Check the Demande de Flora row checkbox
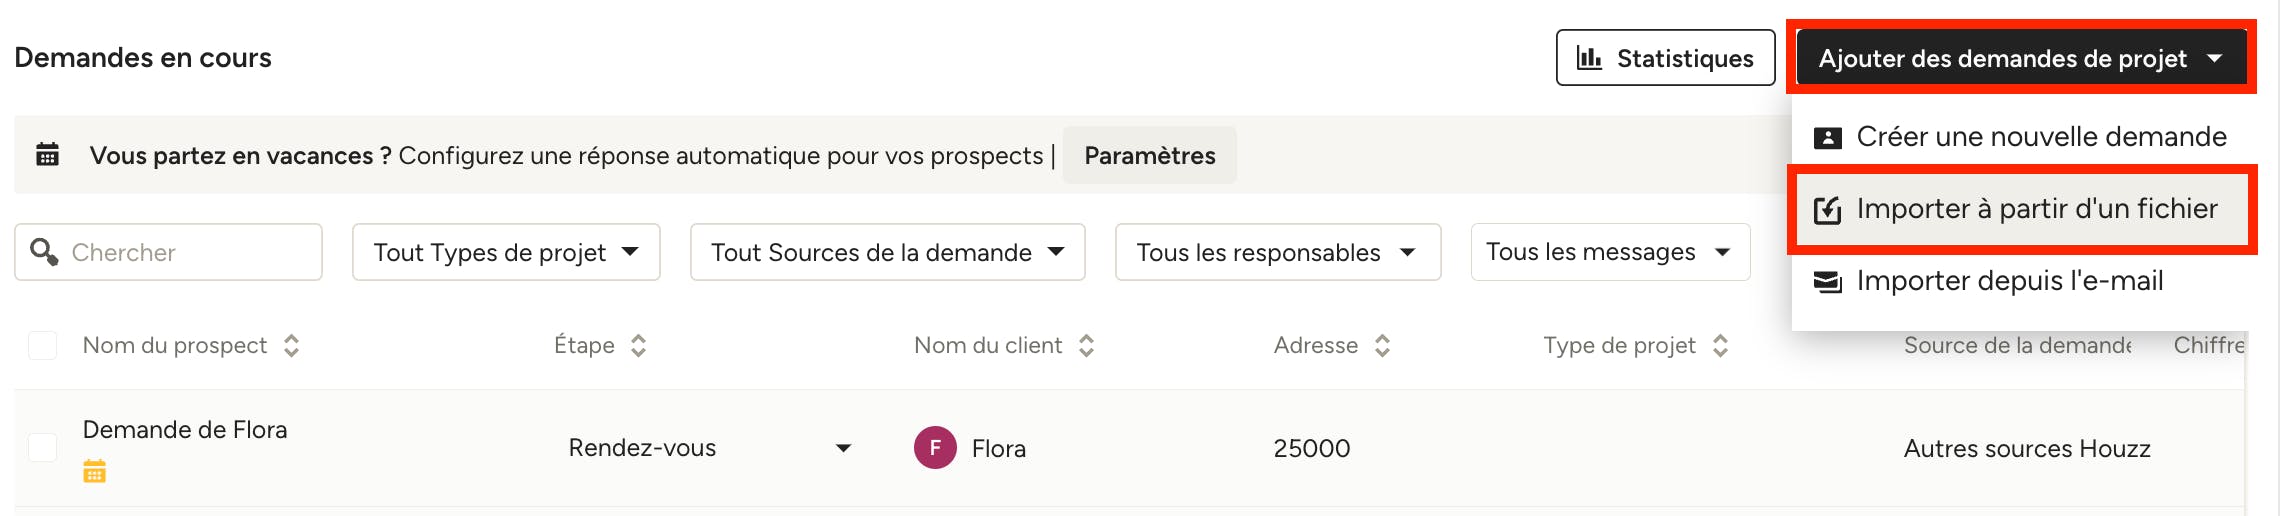Viewport: 2280px width, 516px height. [x=42, y=447]
